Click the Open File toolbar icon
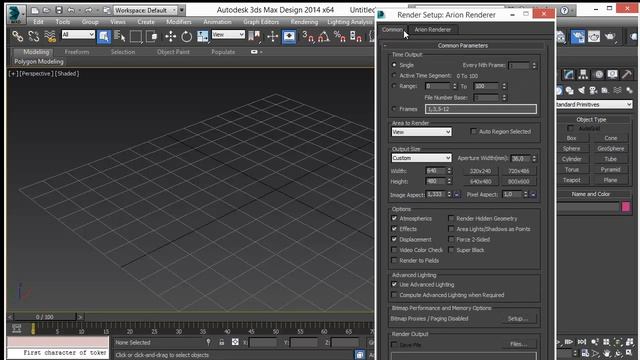 click(x=47, y=10)
